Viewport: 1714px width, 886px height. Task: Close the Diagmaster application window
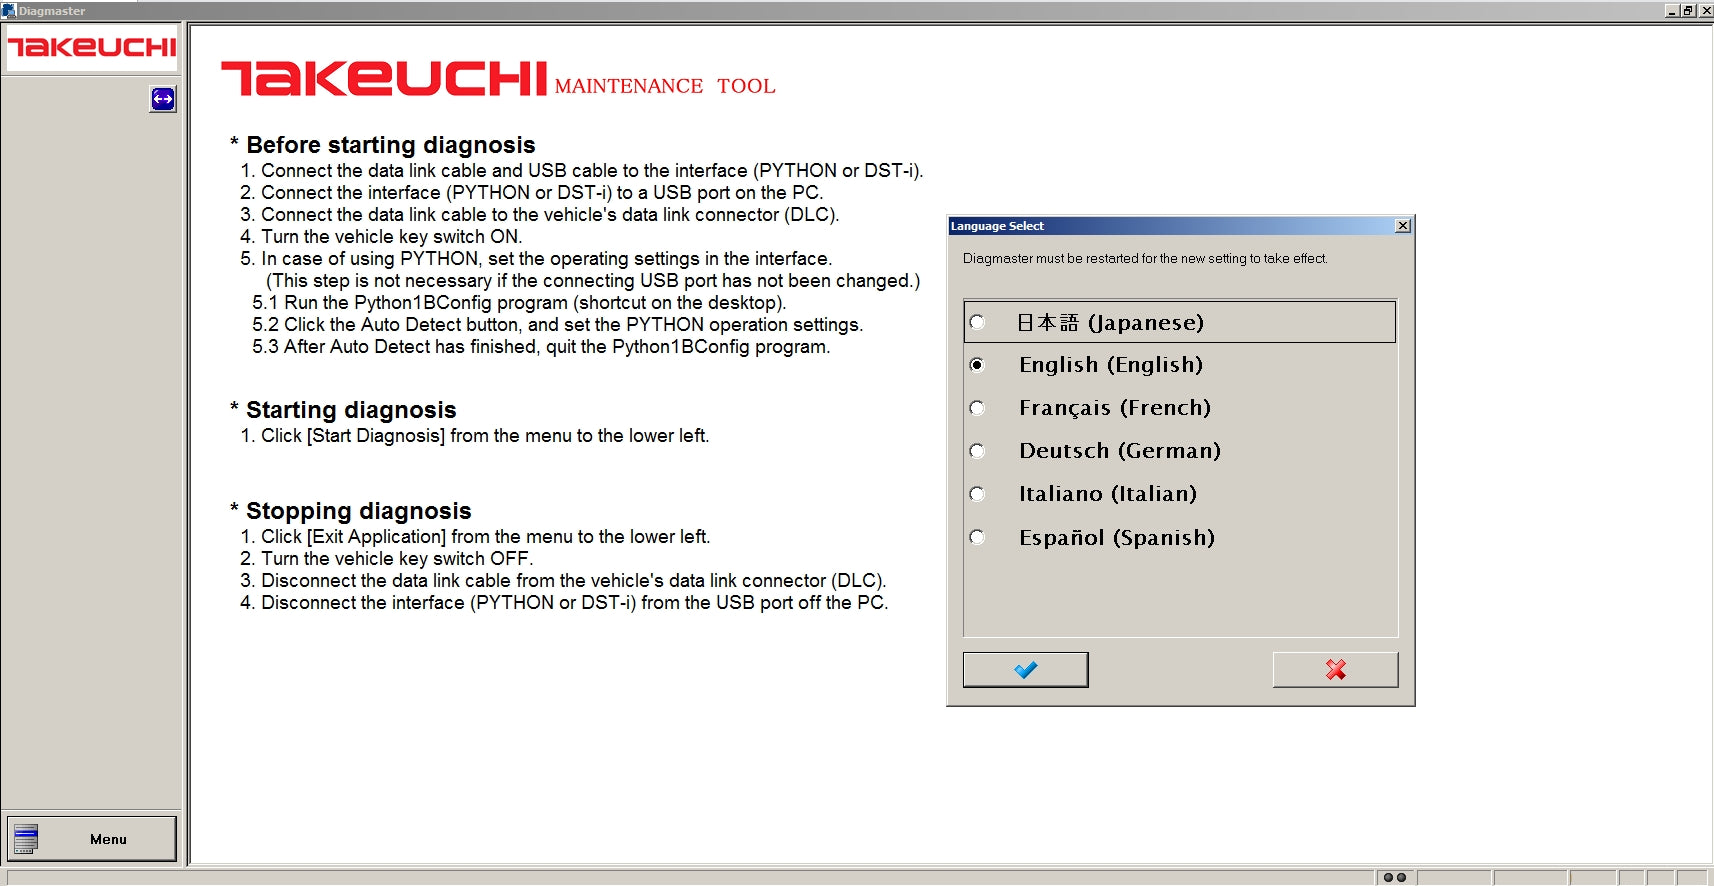1705,11
